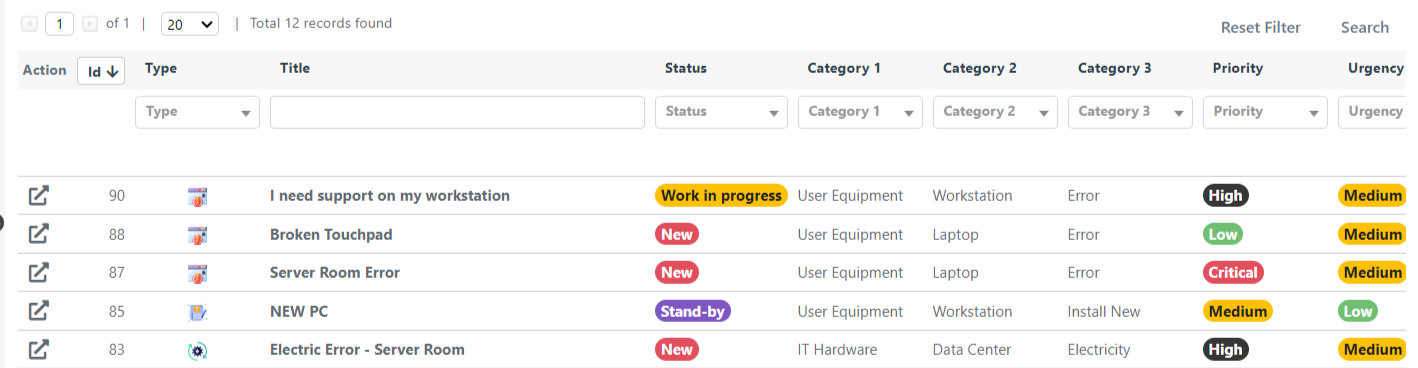The image size is (1418, 368).
Task: Click the 'Data Center' category cell
Action: coord(972,350)
